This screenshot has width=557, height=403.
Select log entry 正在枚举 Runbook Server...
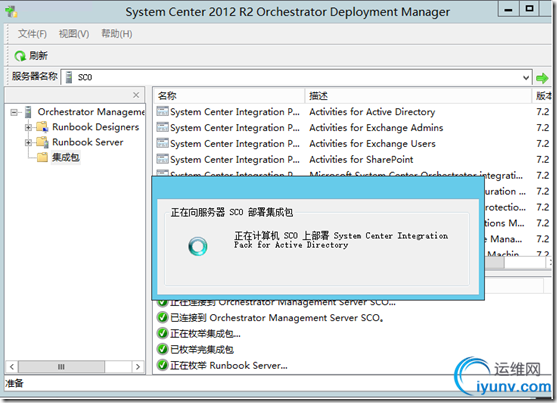[x=229, y=365]
